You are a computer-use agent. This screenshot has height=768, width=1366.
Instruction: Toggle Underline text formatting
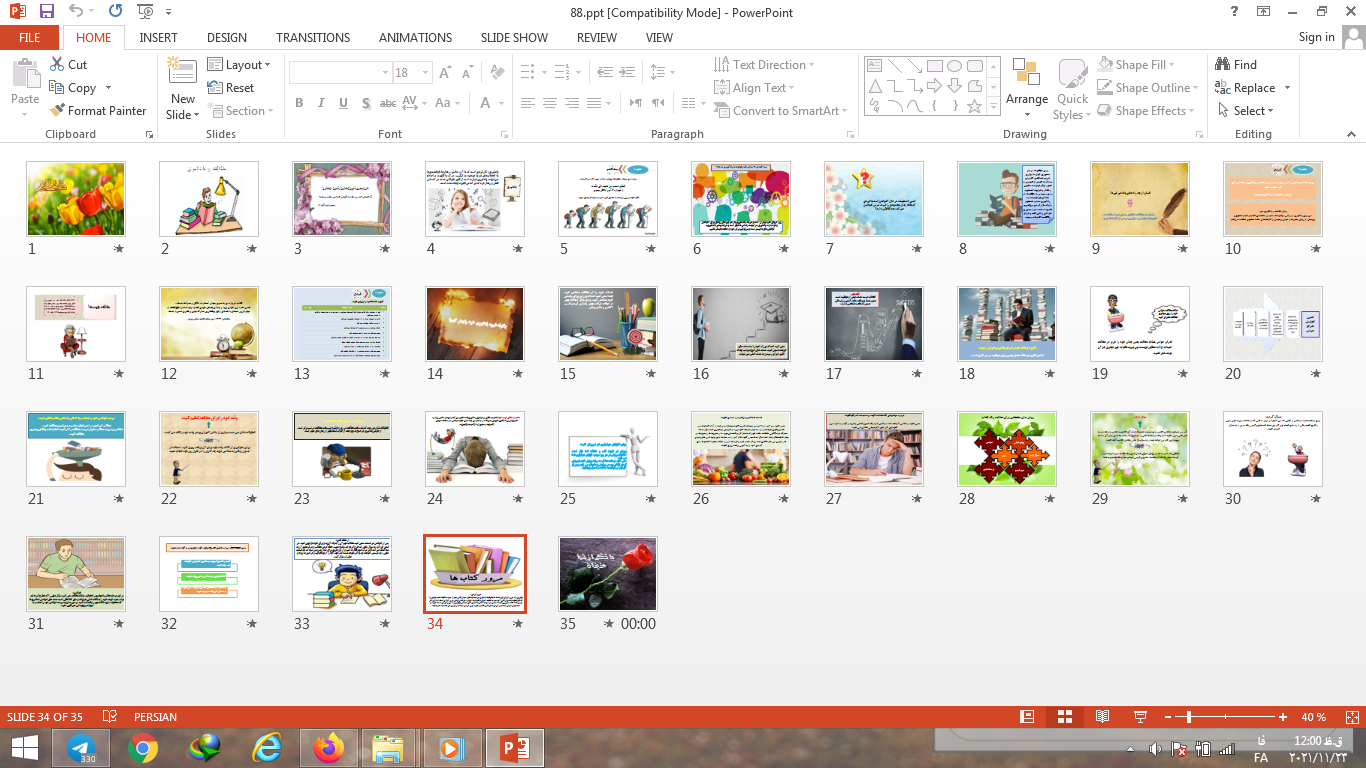[x=343, y=103]
